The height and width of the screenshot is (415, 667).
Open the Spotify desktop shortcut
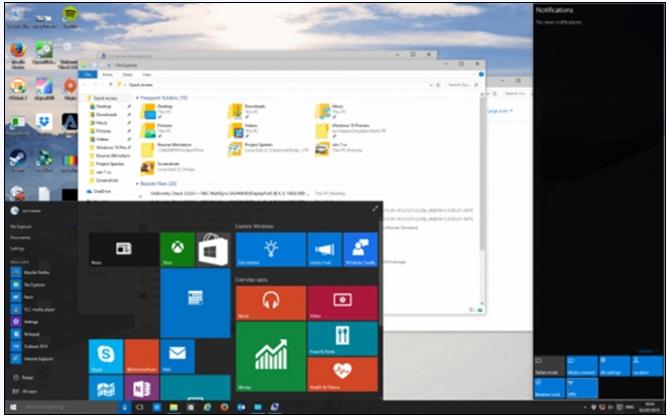70,17
